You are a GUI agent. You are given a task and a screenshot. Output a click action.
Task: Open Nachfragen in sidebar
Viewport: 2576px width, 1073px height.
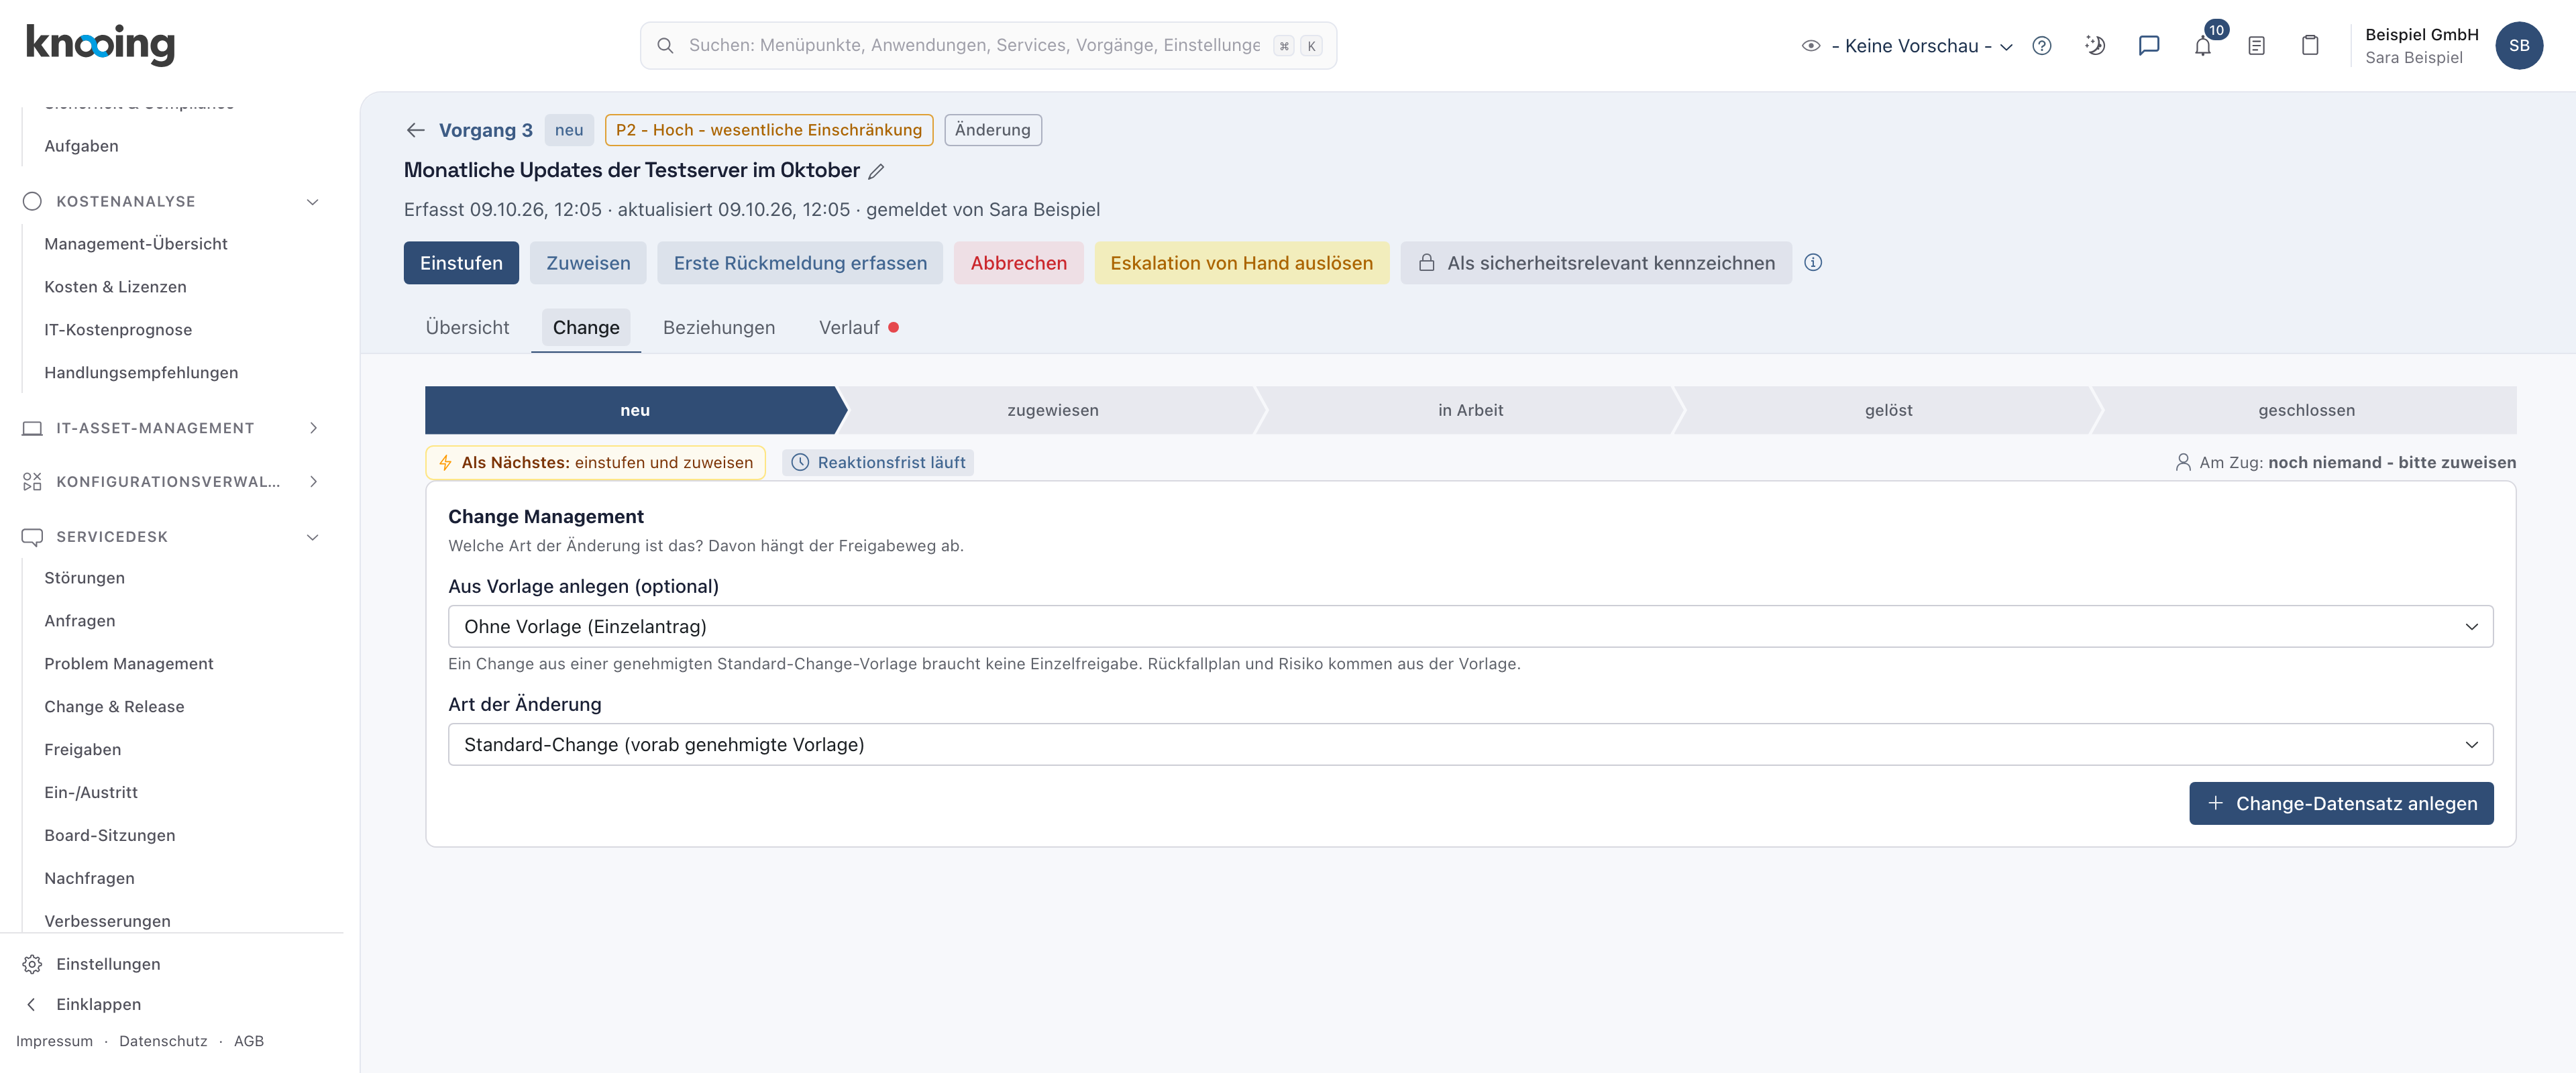(89, 879)
